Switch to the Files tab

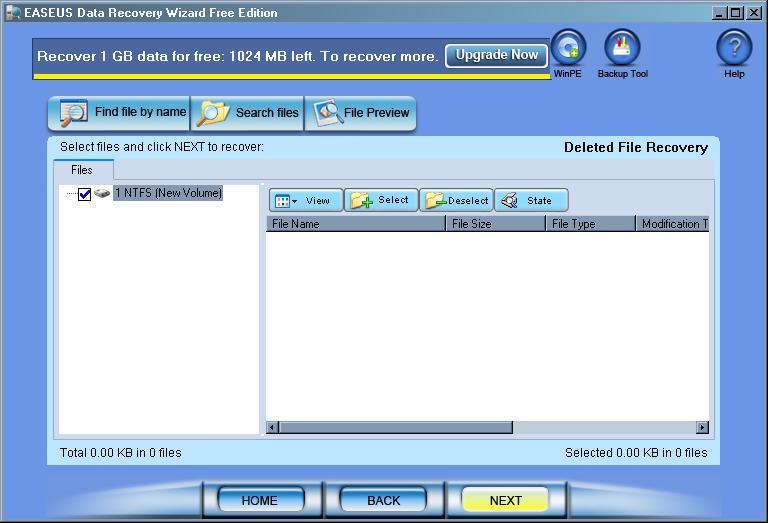[83, 170]
